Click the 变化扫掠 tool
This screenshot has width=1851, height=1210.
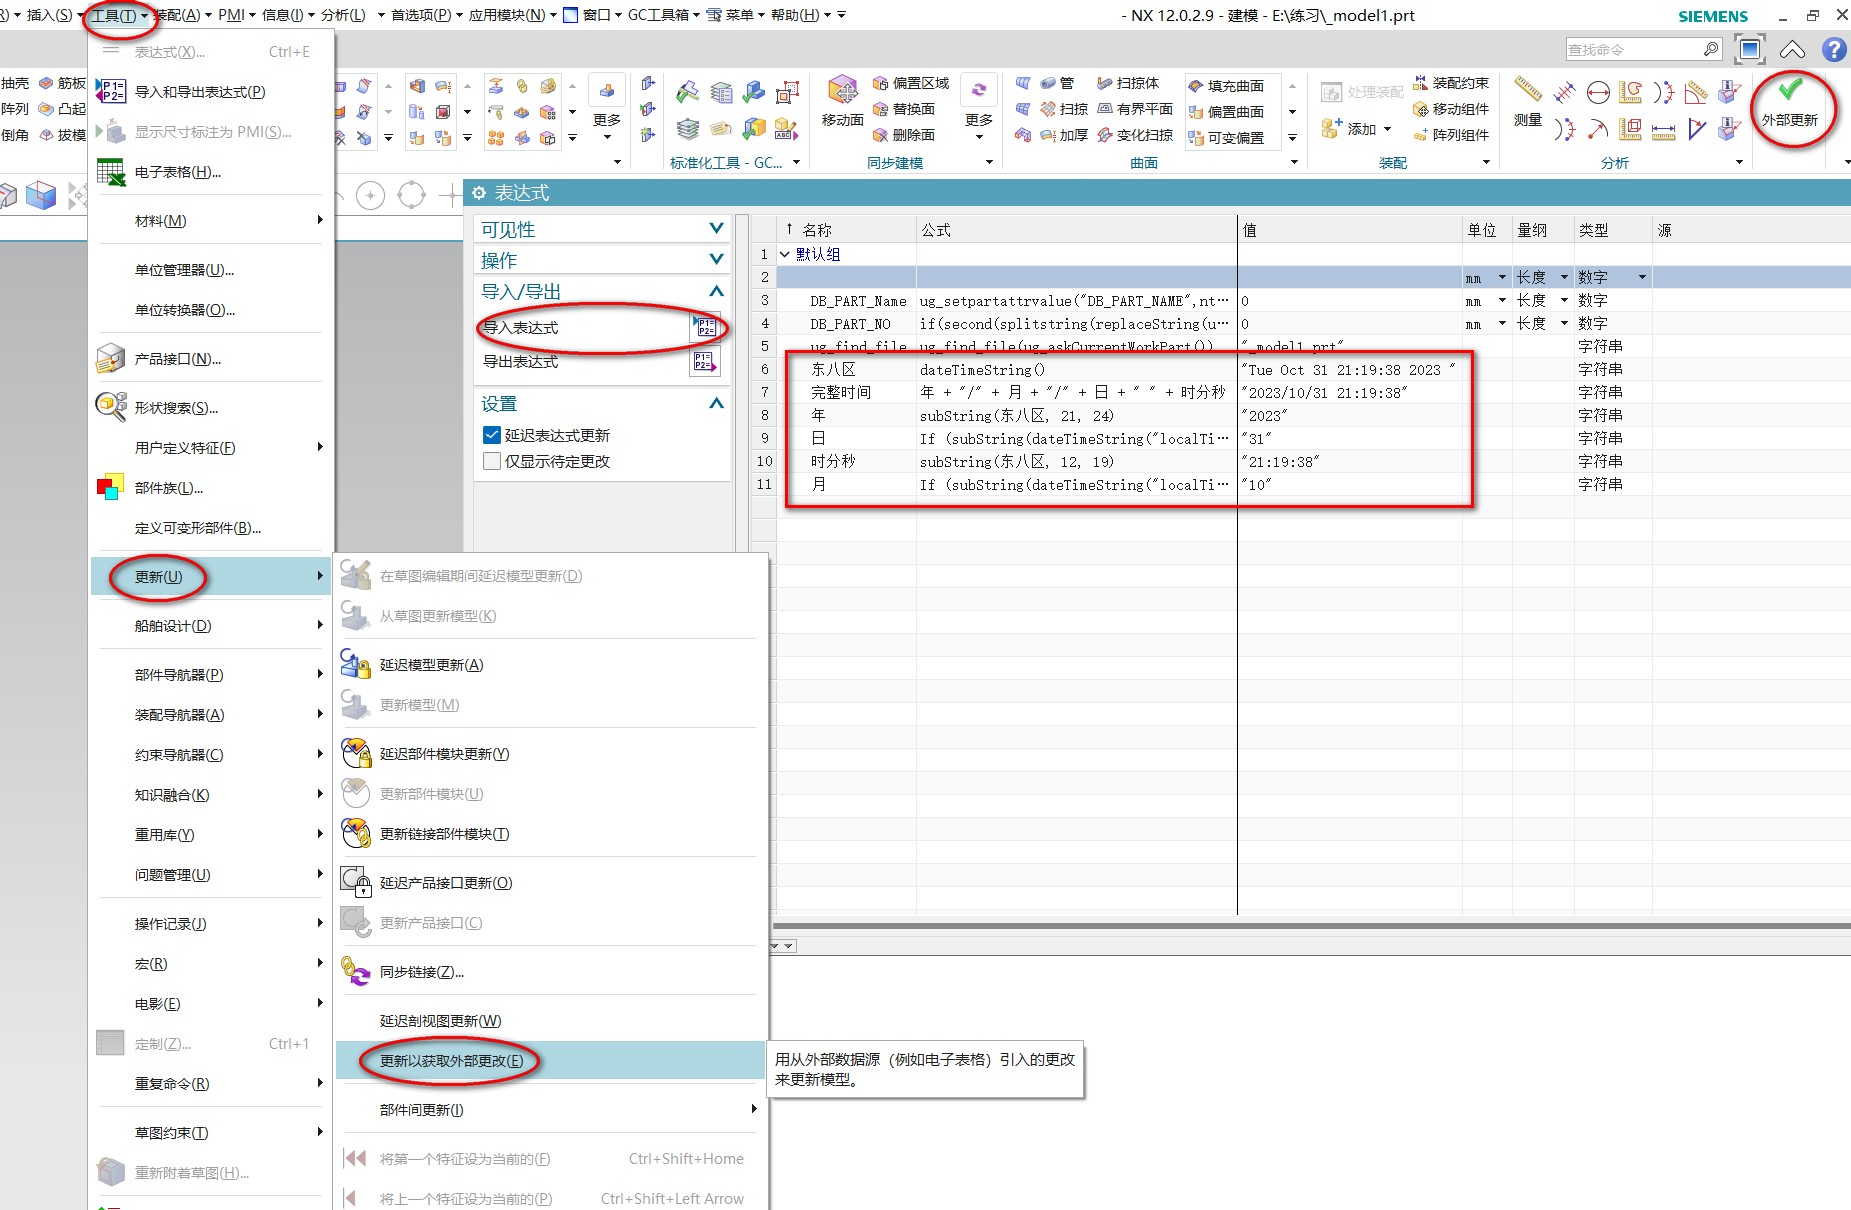(1135, 135)
